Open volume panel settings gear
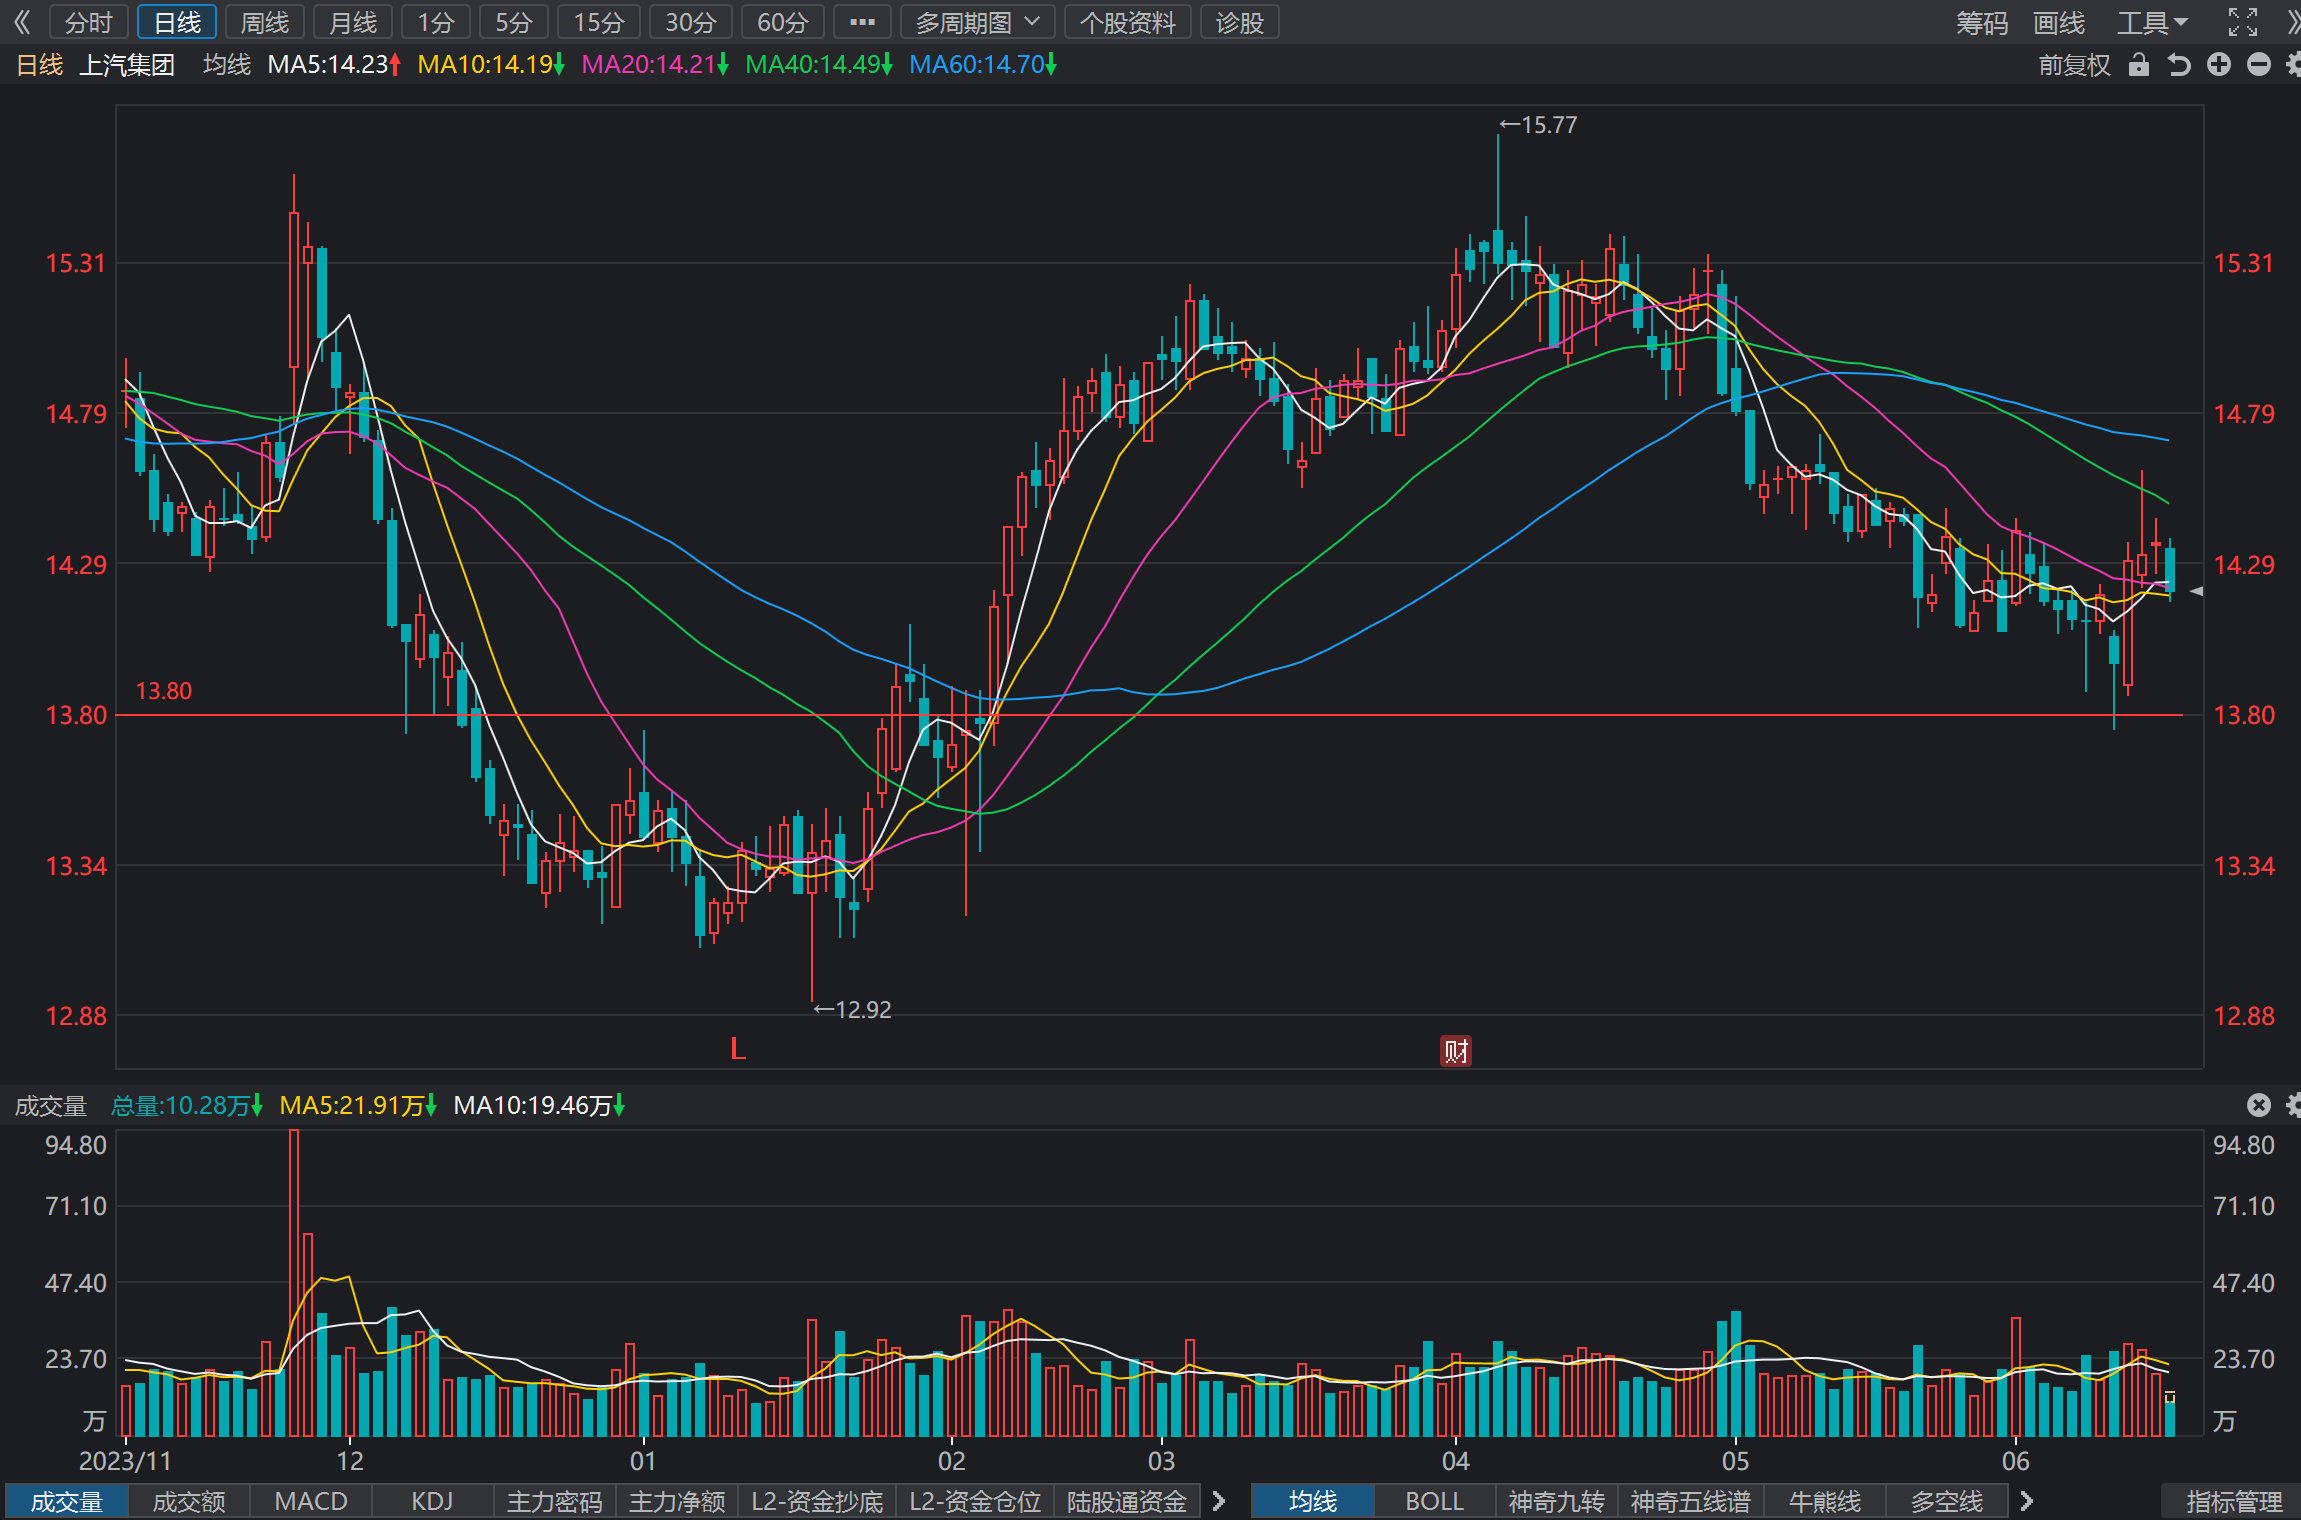The height and width of the screenshot is (1520, 2301). tap(2293, 1105)
